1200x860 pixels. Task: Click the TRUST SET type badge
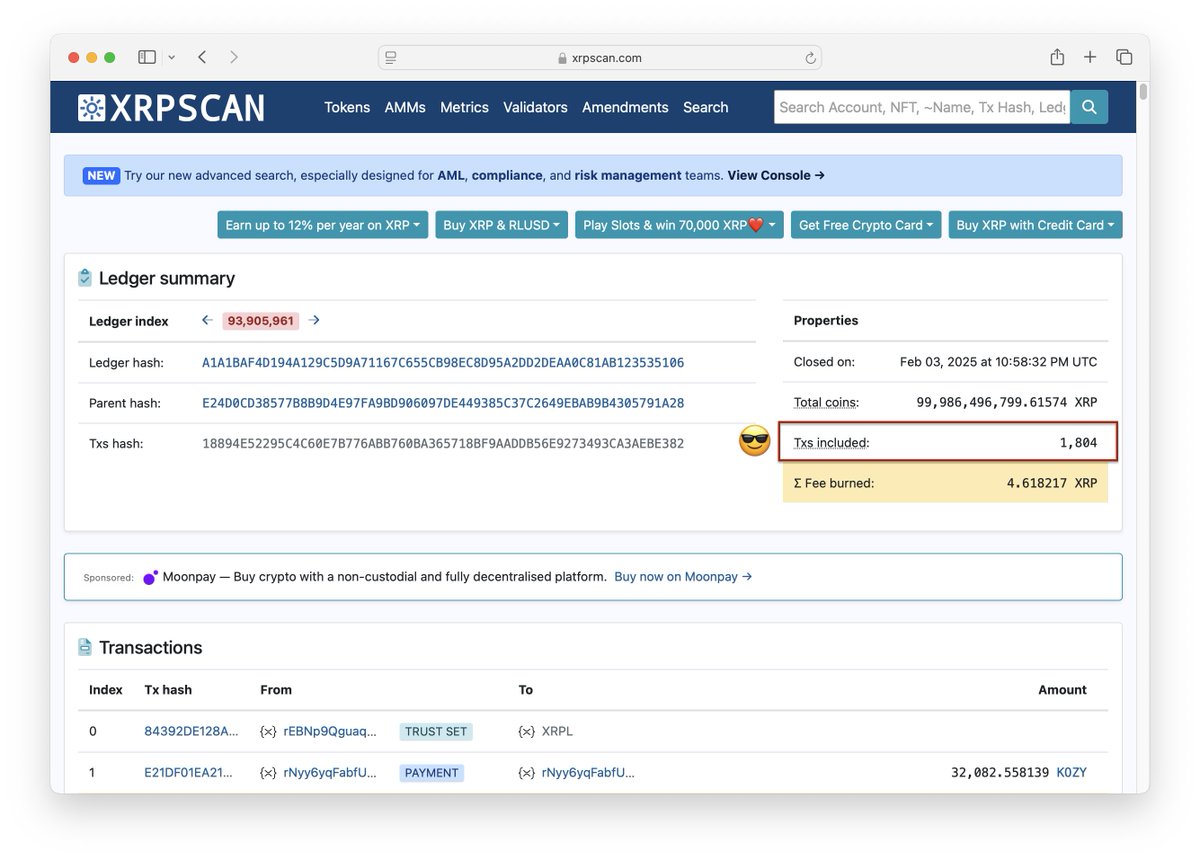point(436,731)
